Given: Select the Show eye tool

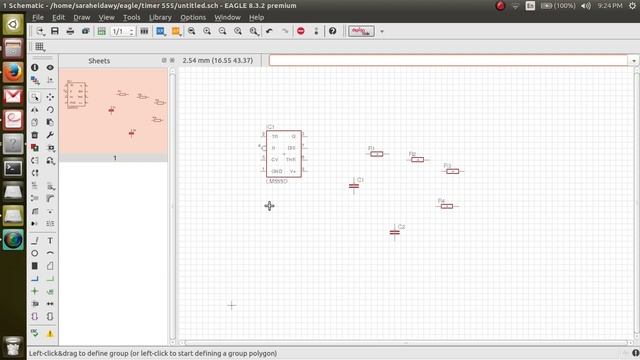Looking at the screenshot, I should click(50, 67).
